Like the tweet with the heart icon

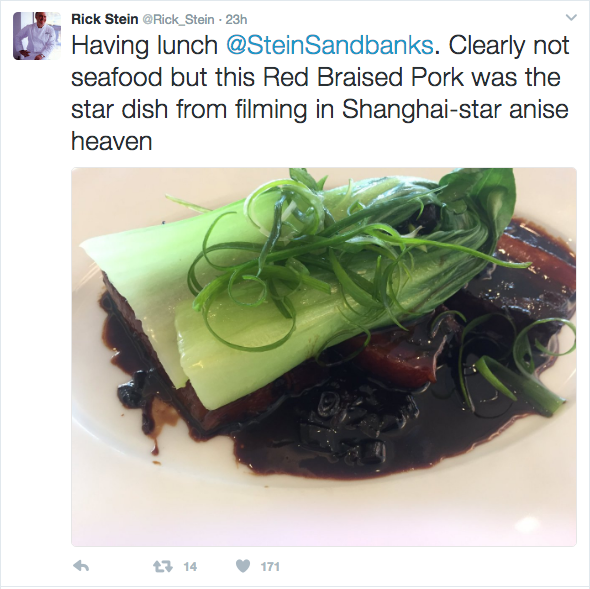(243, 566)
